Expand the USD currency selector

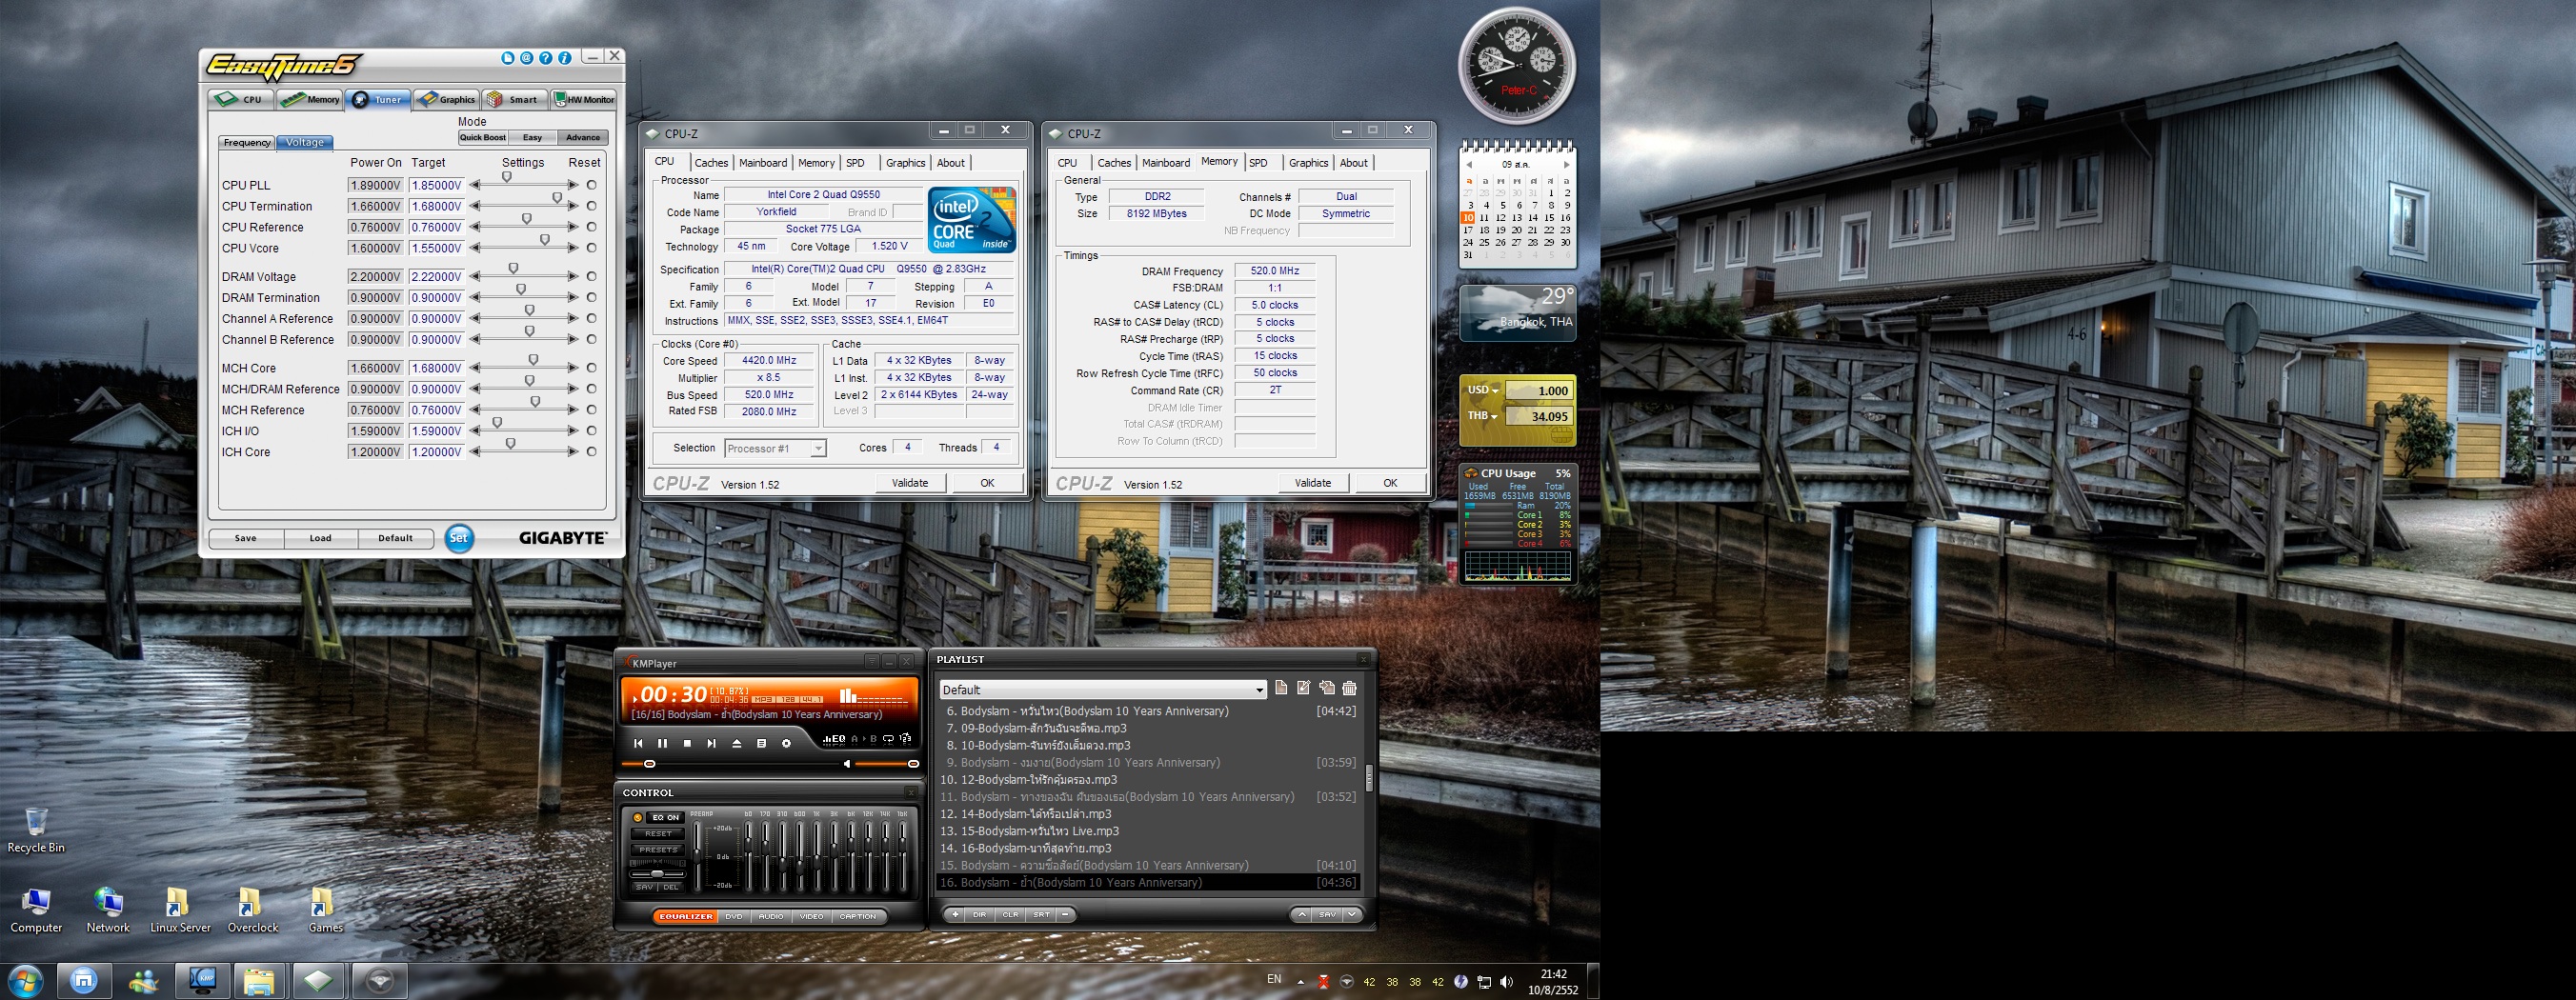[1483, 390]
